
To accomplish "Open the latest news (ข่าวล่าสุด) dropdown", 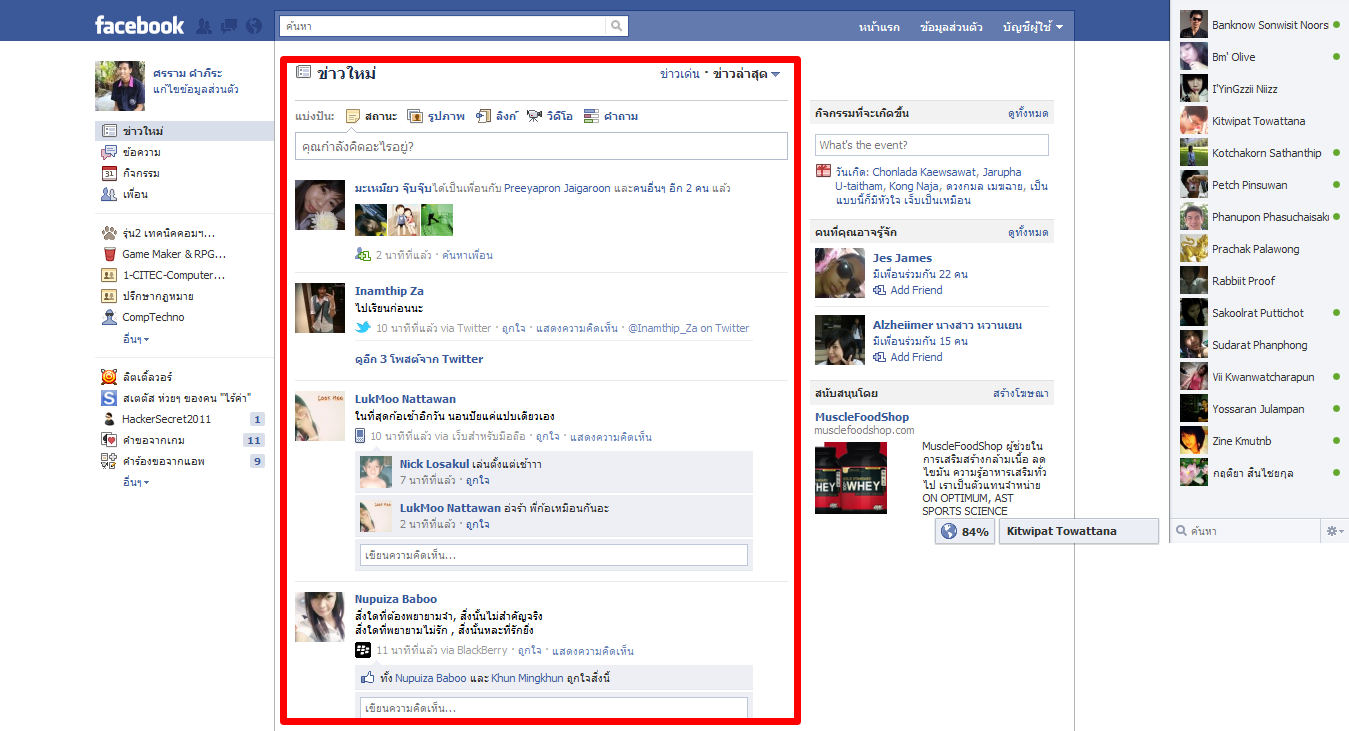I will pyautogui.click(x=746, y=74).
